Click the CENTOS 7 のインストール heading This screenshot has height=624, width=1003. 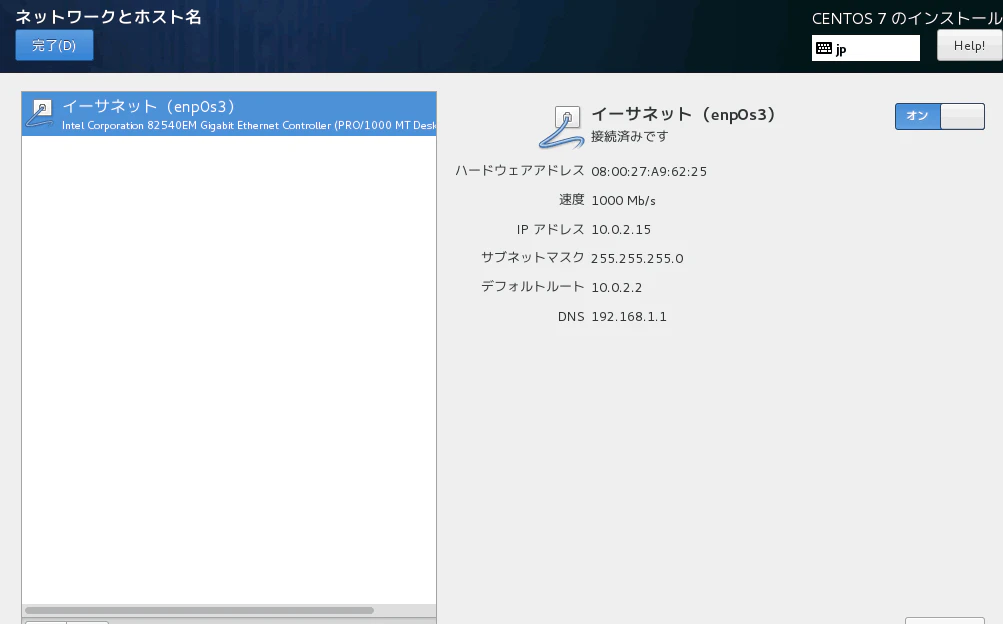tap(907, 19)
